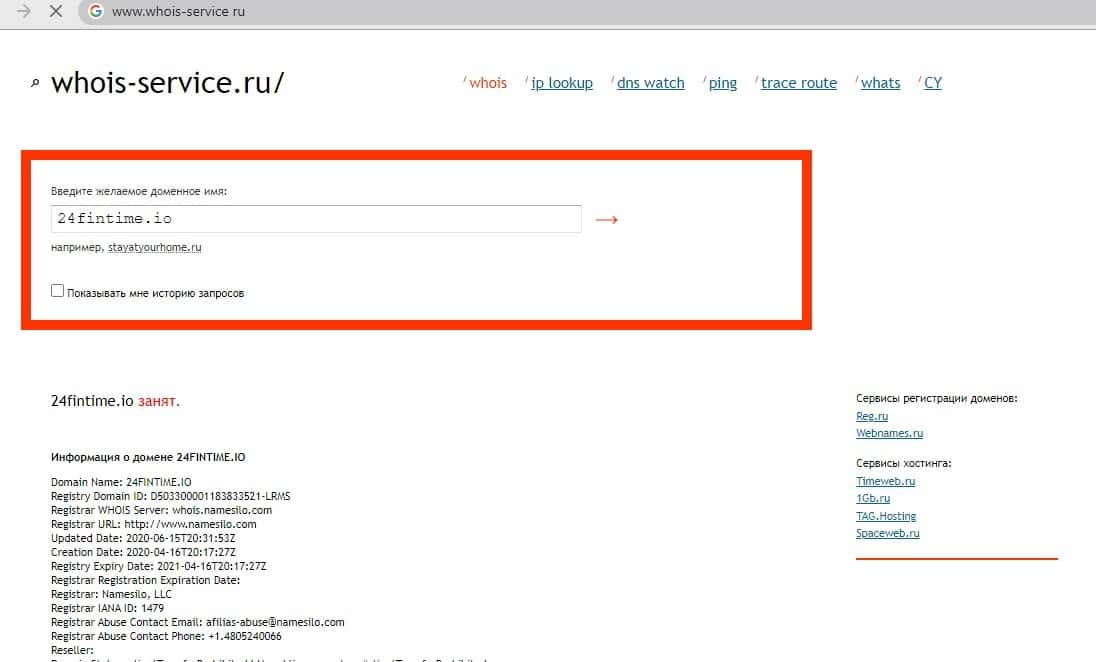Click the Registrar IANA ID 1479 line
This screenshot has height=662, width=1096.
coord(108,608)
